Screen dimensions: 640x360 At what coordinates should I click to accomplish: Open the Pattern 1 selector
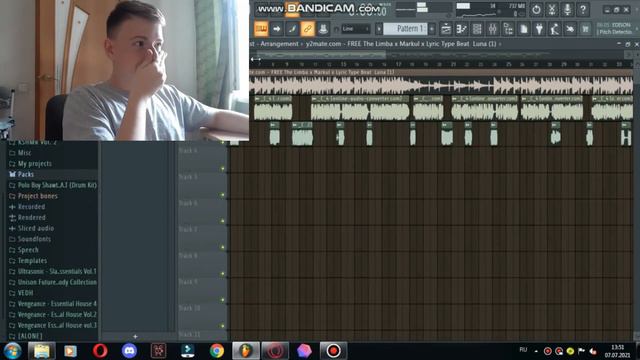pos(406,29)
